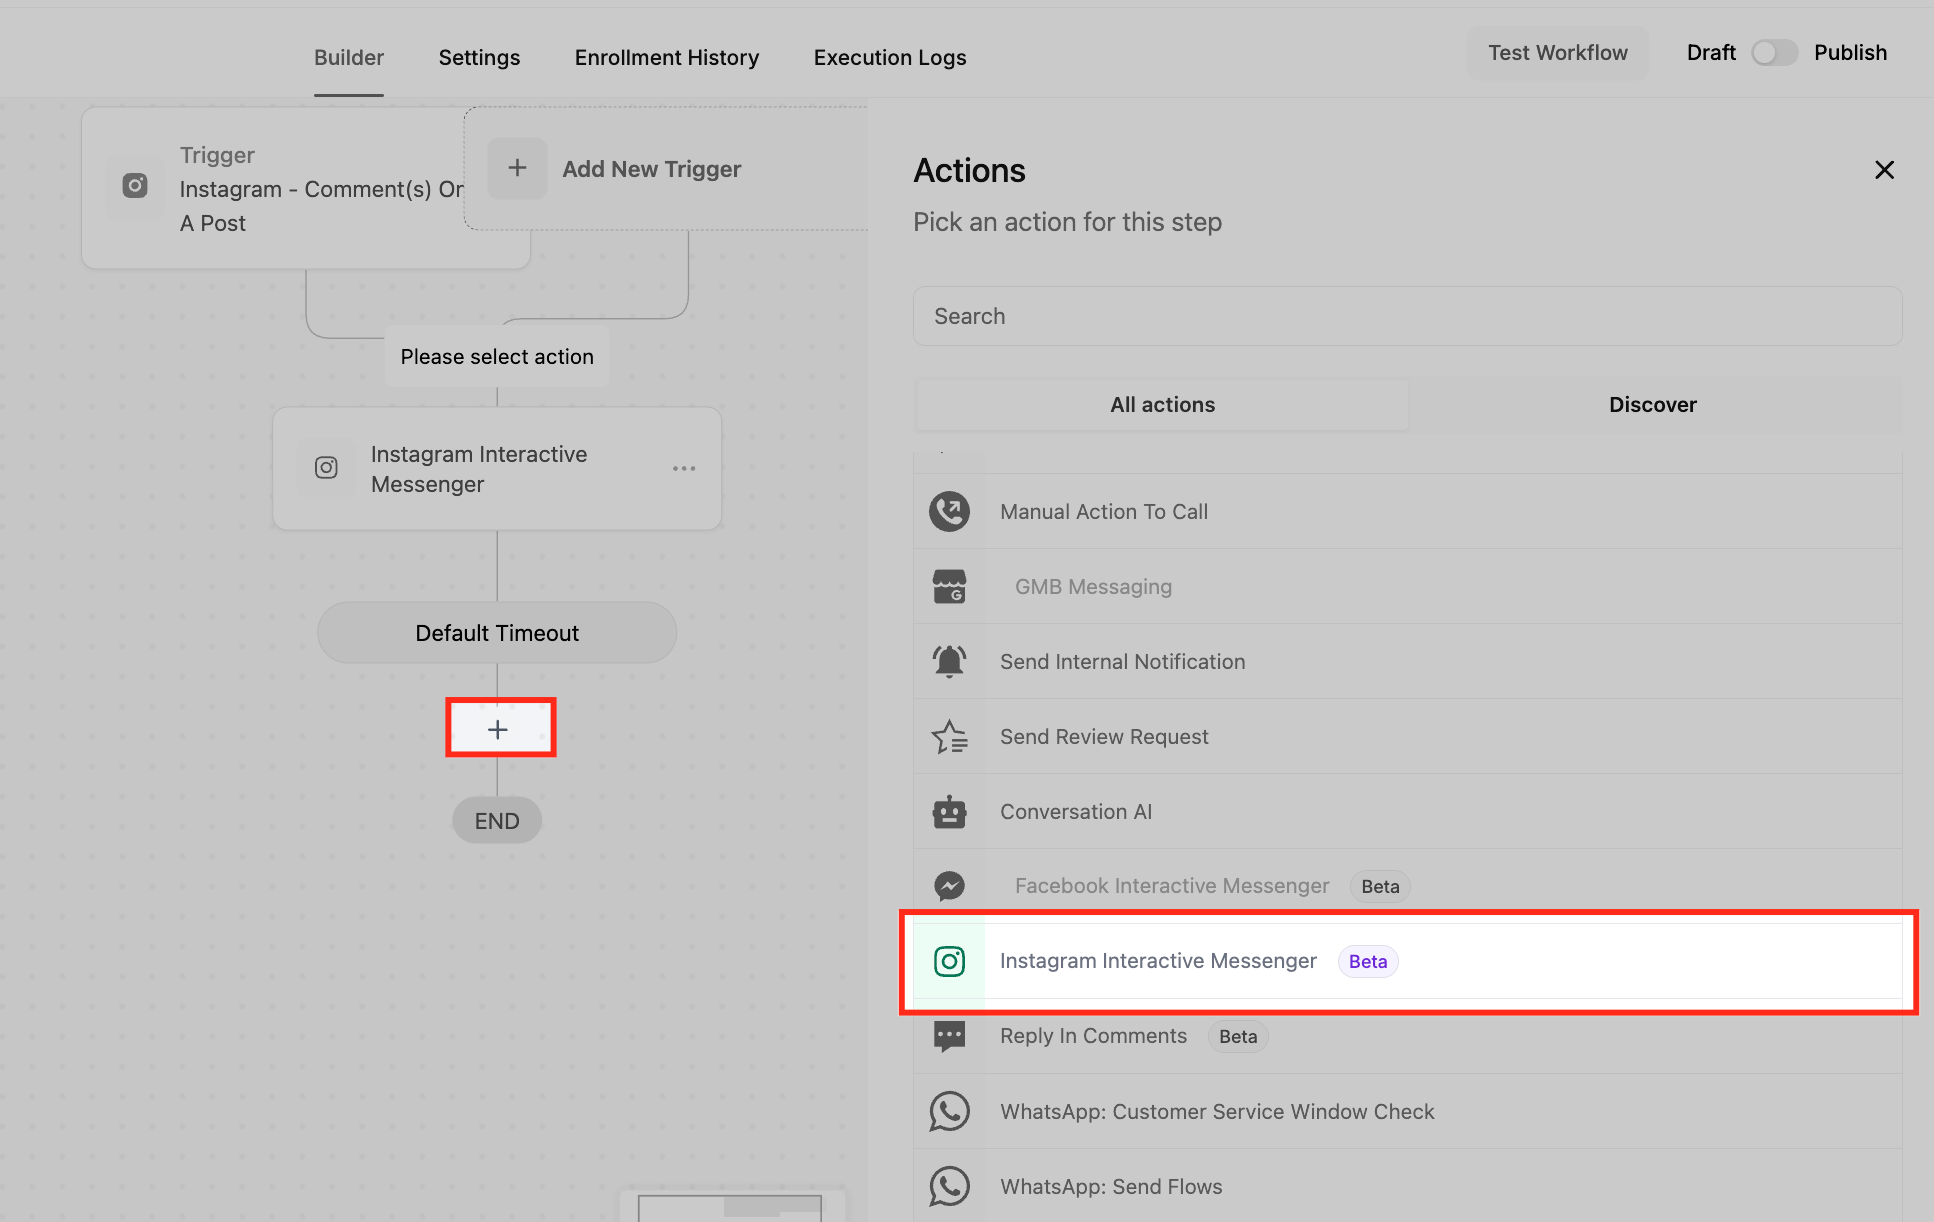Image resolution: width=1934 pixels, height=1222 pixels.
Task: Click WhatsApp Customer Service Window Check icon
Action: (x=949, y=1111)
